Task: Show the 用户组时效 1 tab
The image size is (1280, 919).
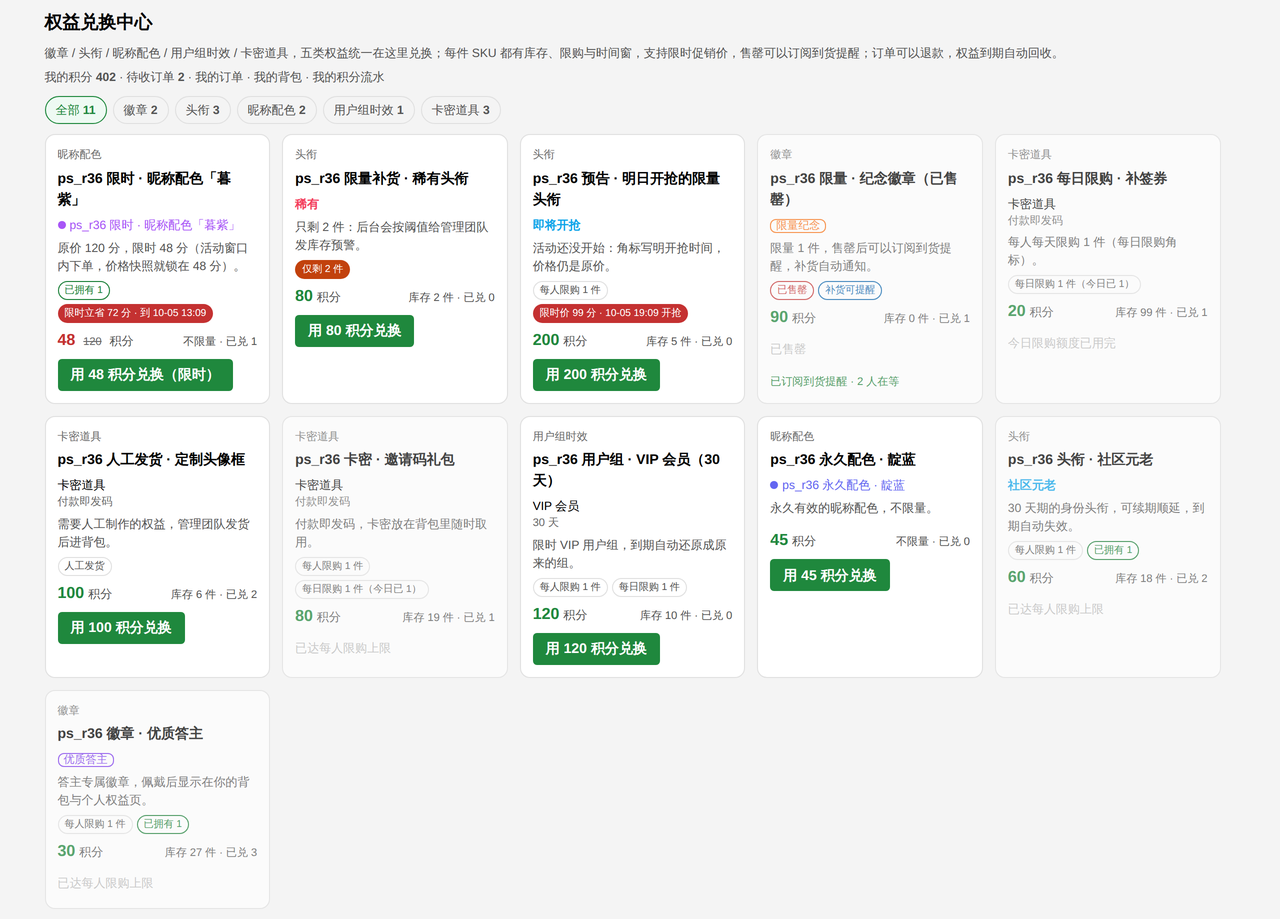Action: [369, 110]
